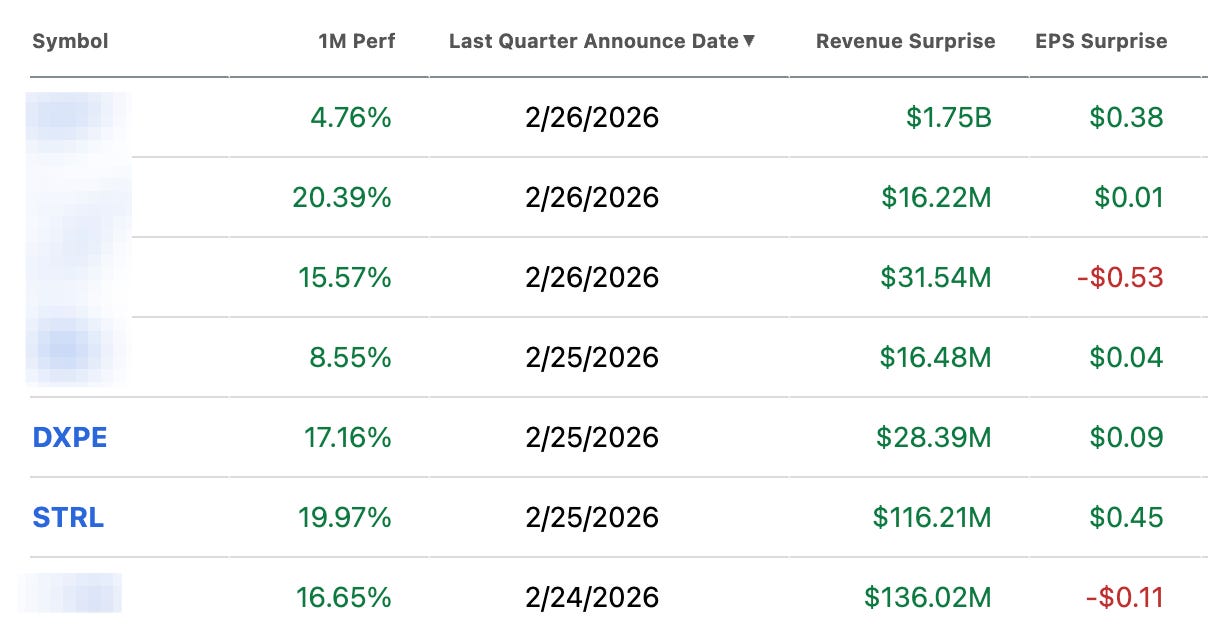Viewport: 1208px width, 624px height.
Task: Sort the table by EPS Surprise
Action: tap(1100, 41)
